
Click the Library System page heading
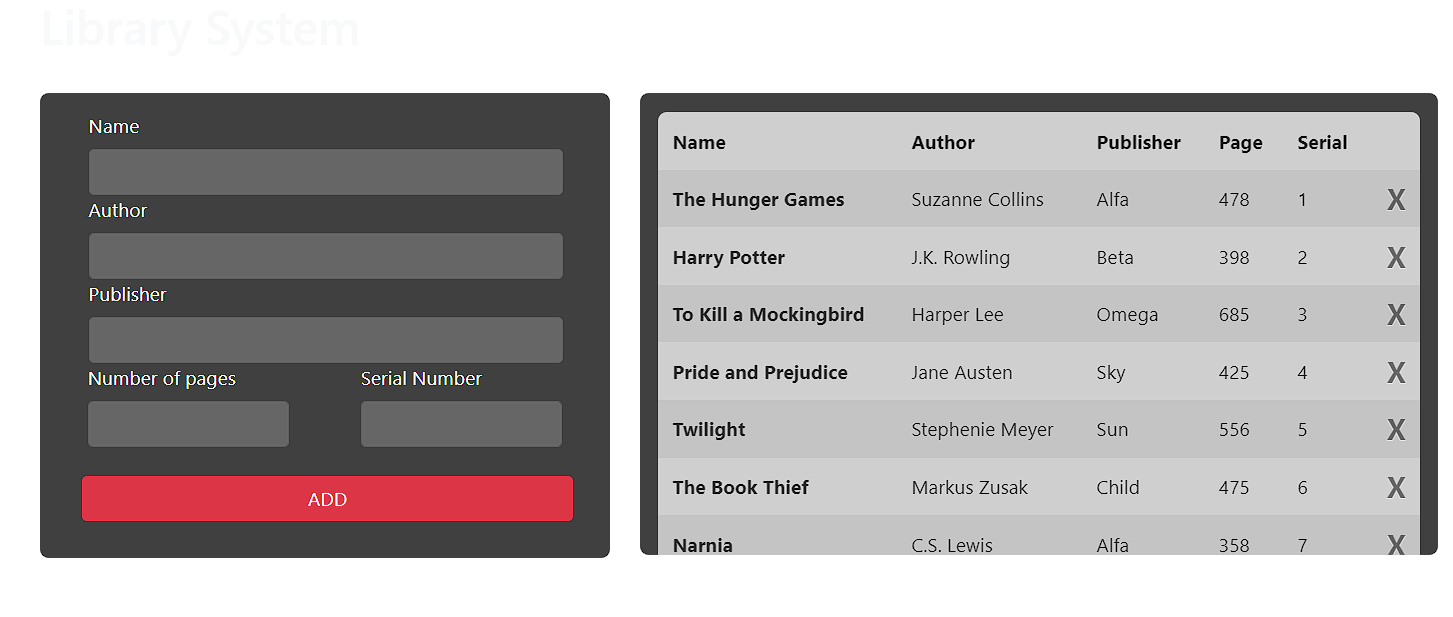pos(200,29)
